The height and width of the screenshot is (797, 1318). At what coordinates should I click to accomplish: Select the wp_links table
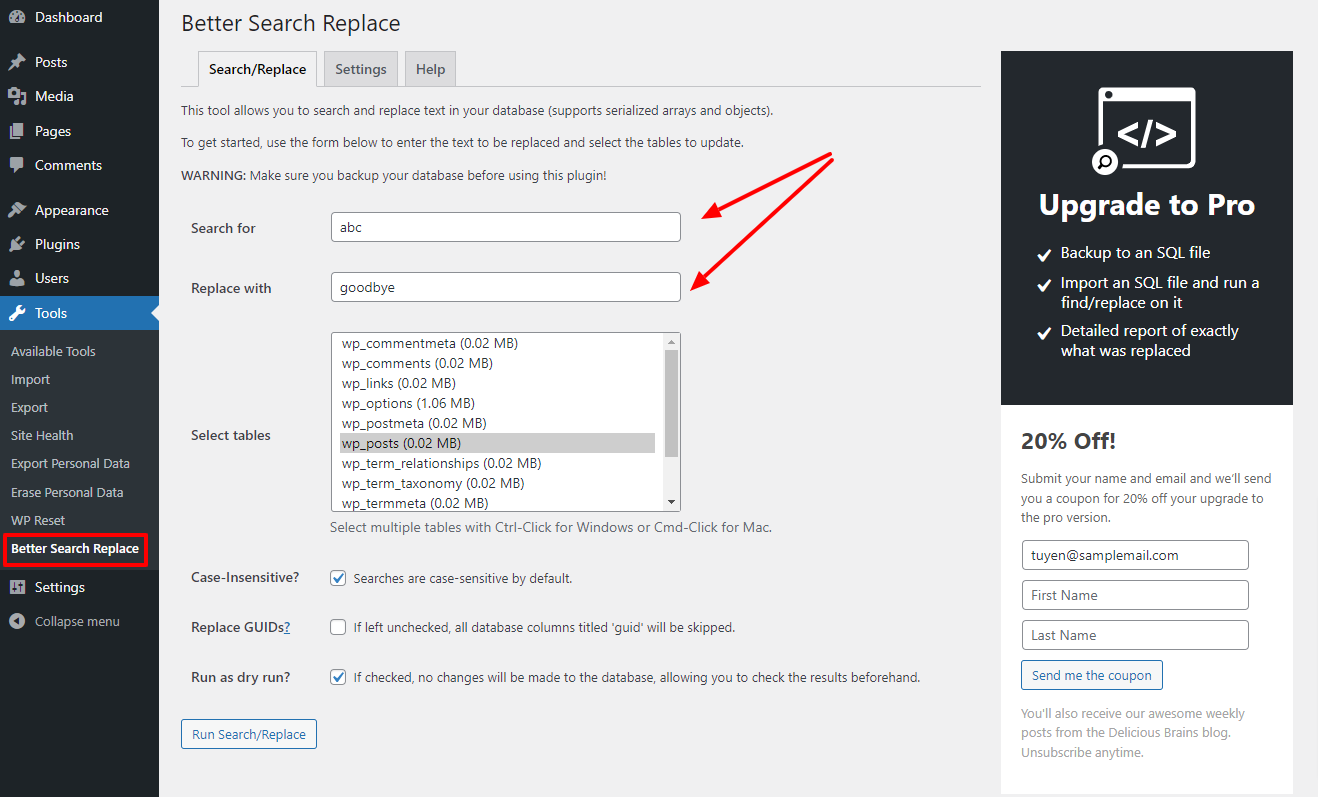(497, 383)
